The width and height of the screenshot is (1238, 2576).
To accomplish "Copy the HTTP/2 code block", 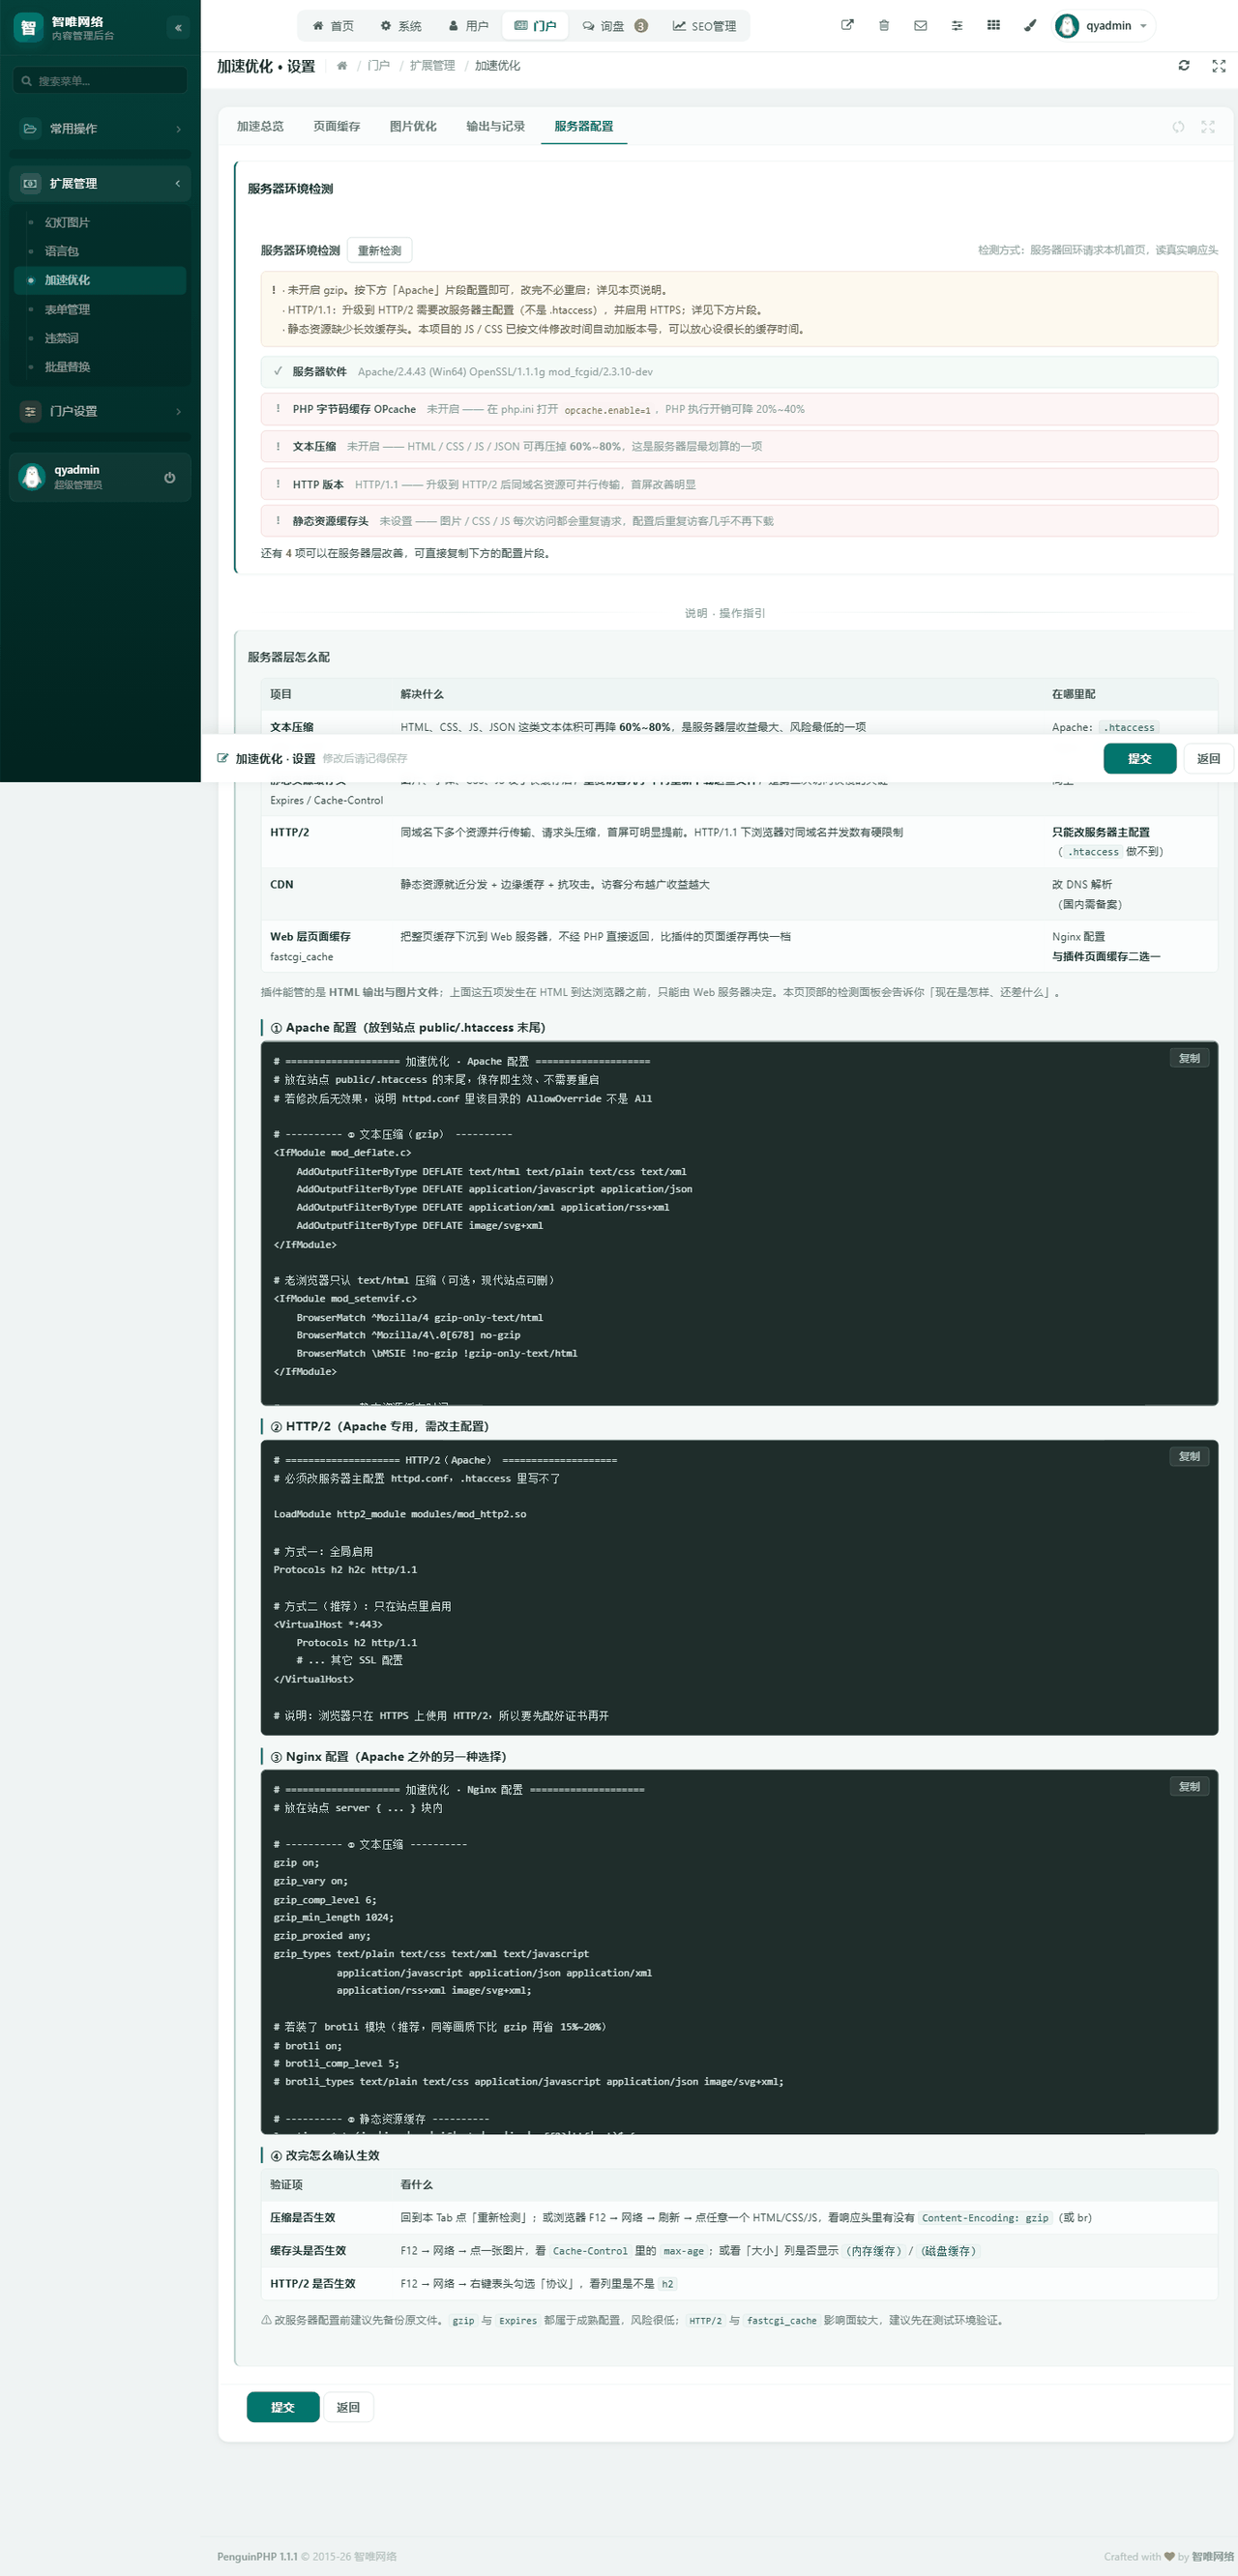I will (1189, 1457).
